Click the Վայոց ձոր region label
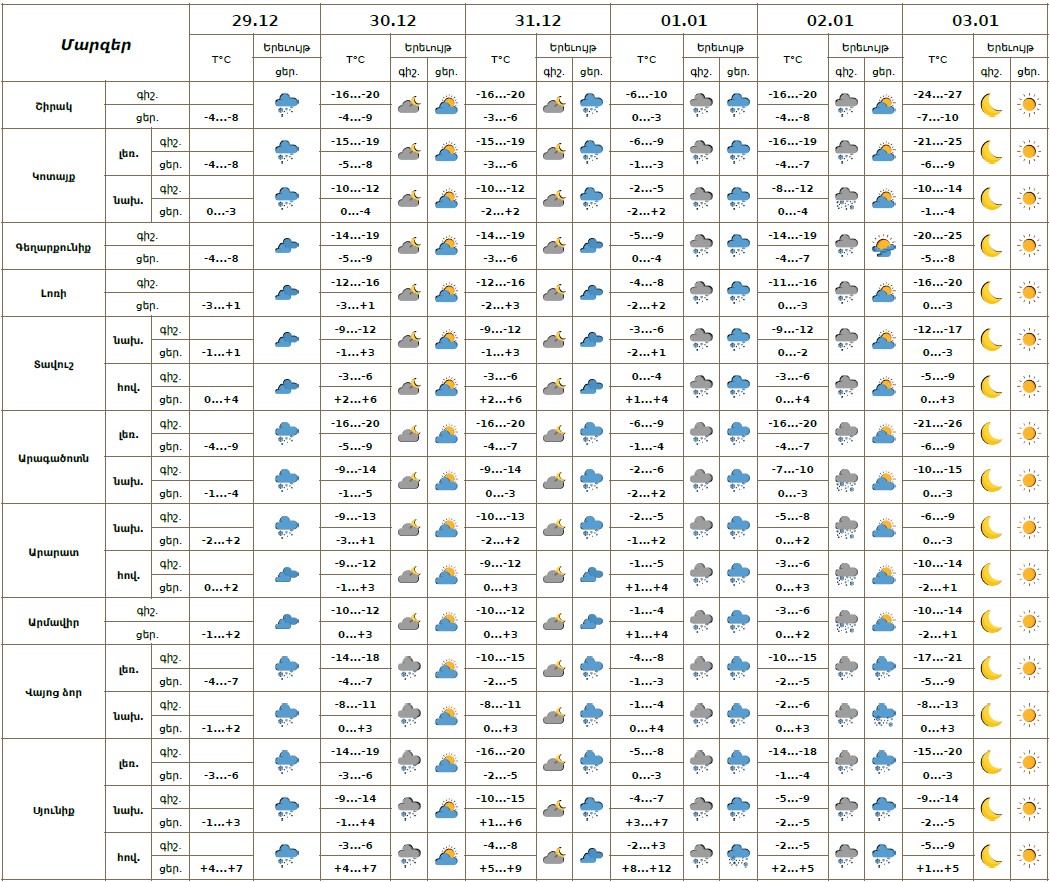Image resolution: width=1050 pixels, height=882 pixels. 54,692
